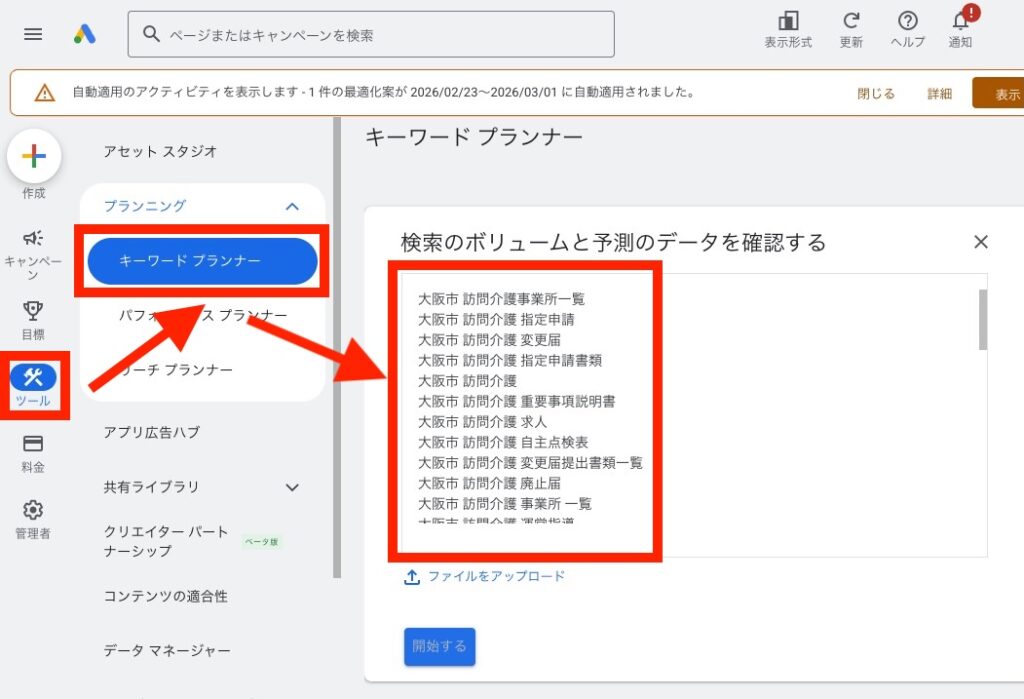Open the 通知 notifications bell
Image resolution: width=1024 pixels, height=699 pixels.
960,22
